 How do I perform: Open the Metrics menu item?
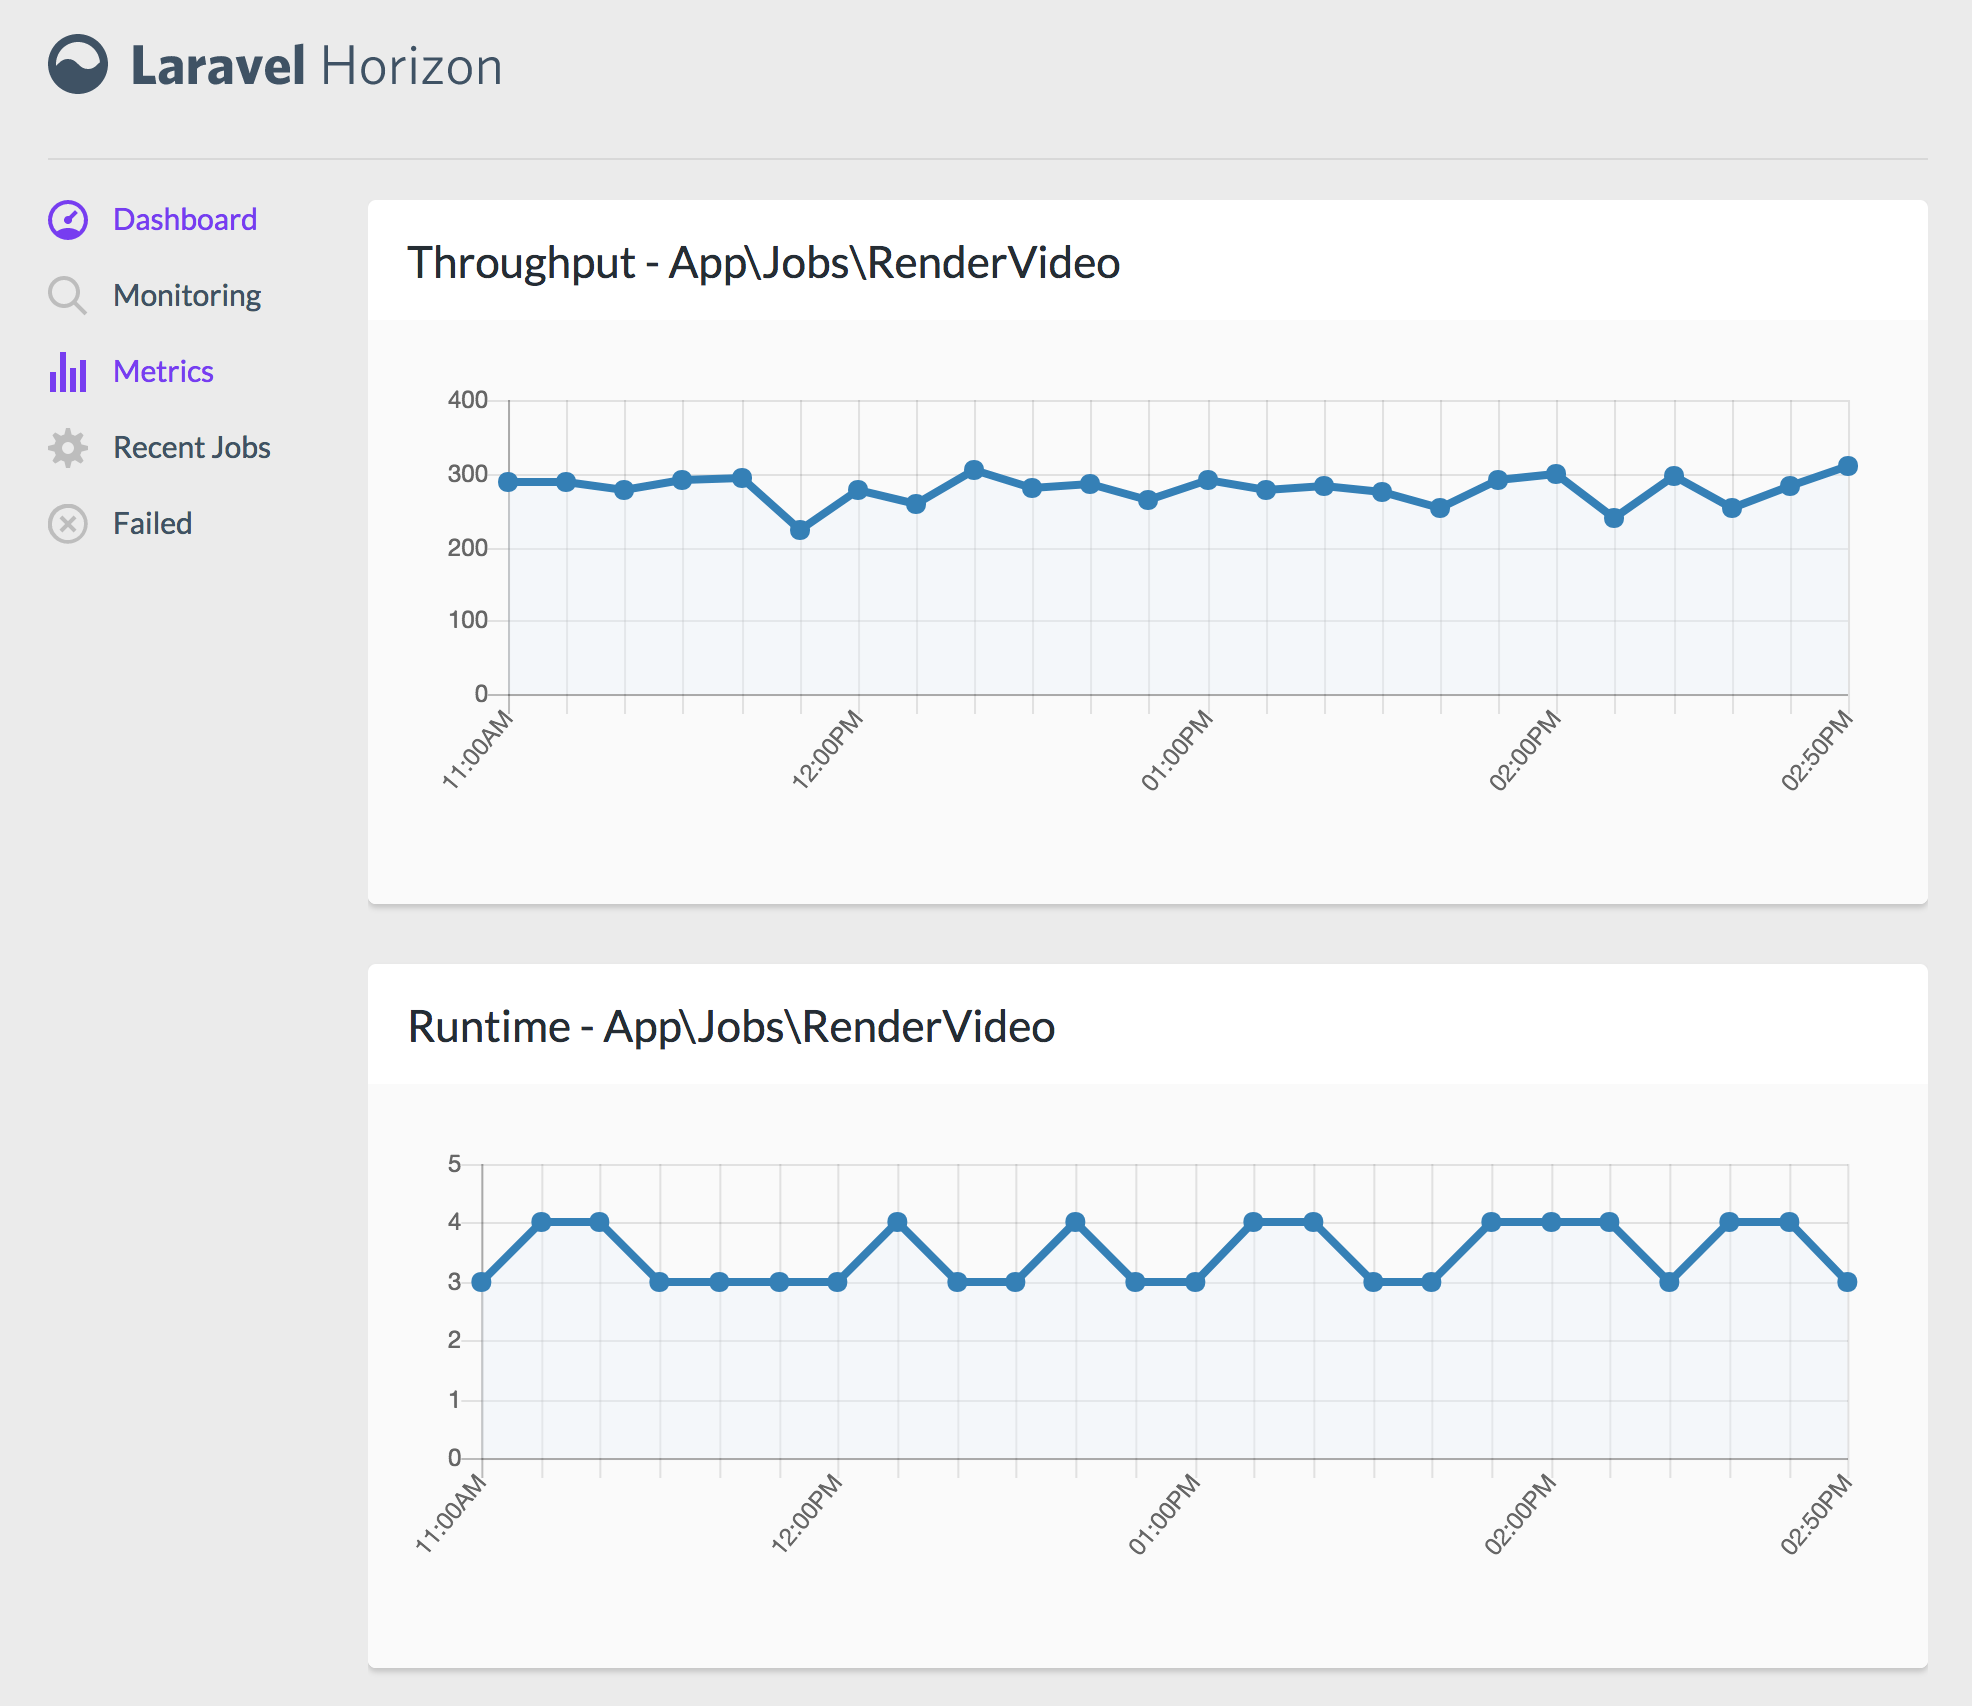pos(163,372)
